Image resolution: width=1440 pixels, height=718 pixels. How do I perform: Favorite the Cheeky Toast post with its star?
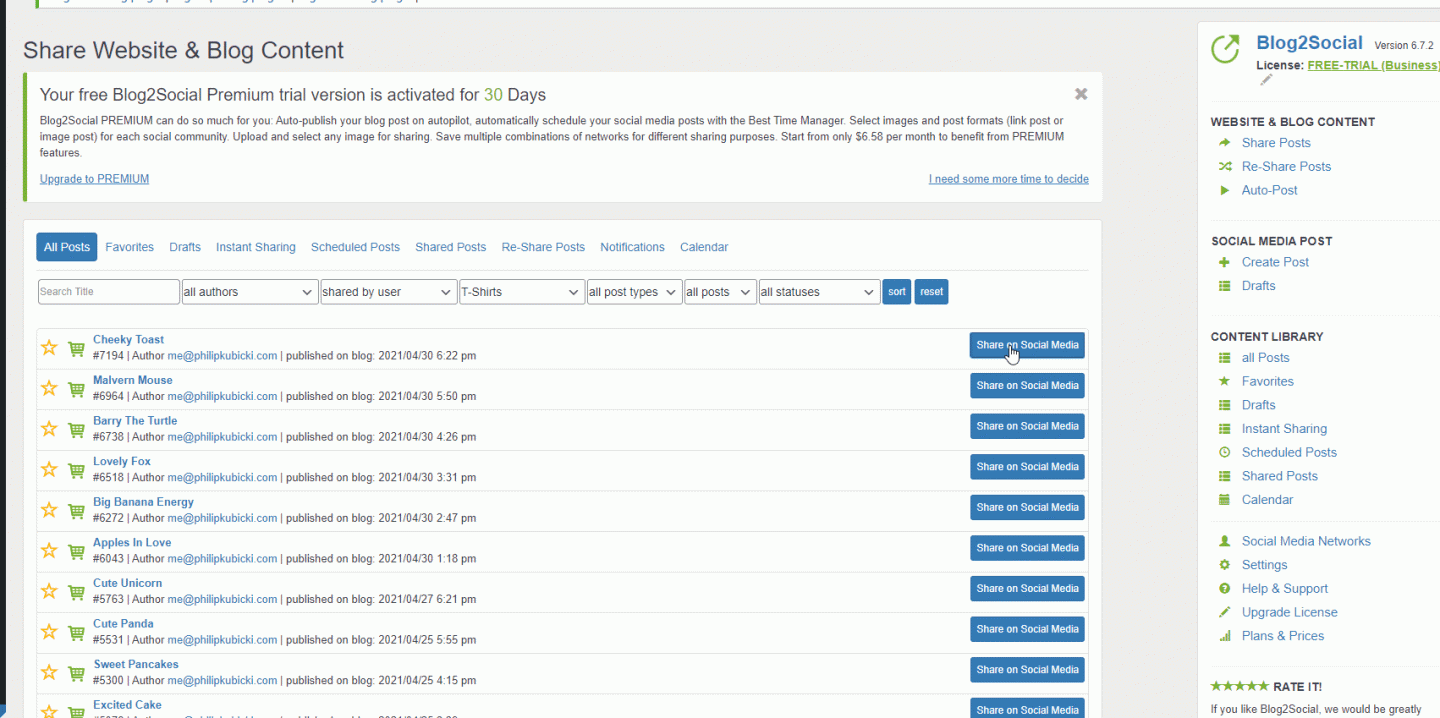pyautogui.click(x=49, y=348)
